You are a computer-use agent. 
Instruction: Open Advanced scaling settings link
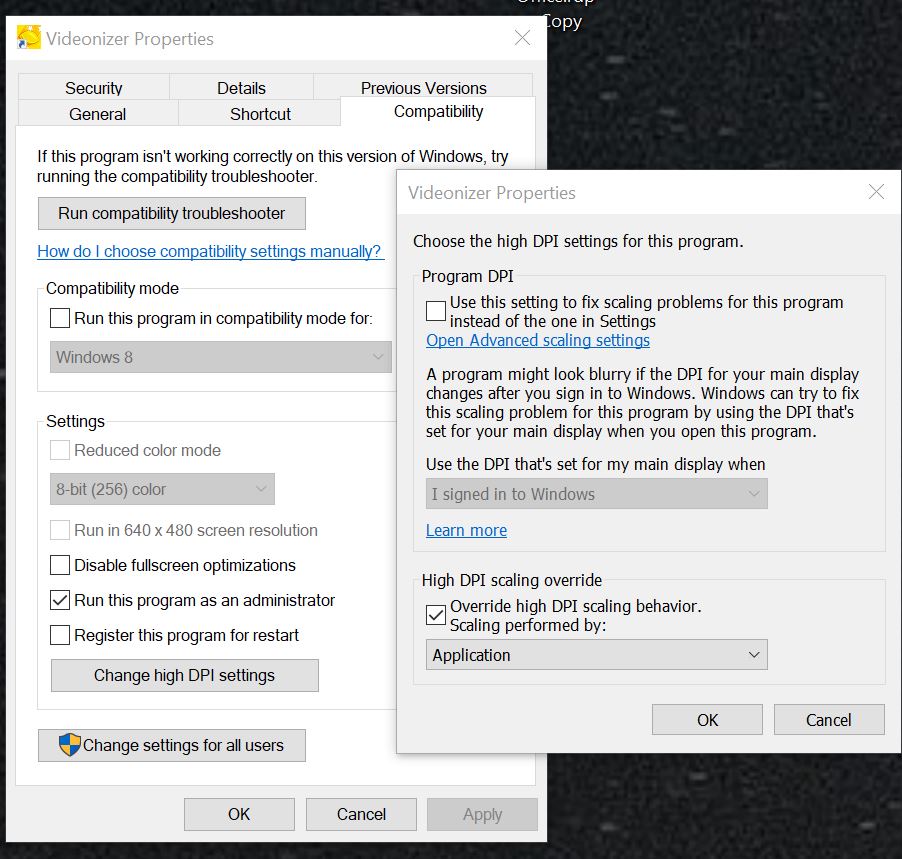[x=538, y=340]
